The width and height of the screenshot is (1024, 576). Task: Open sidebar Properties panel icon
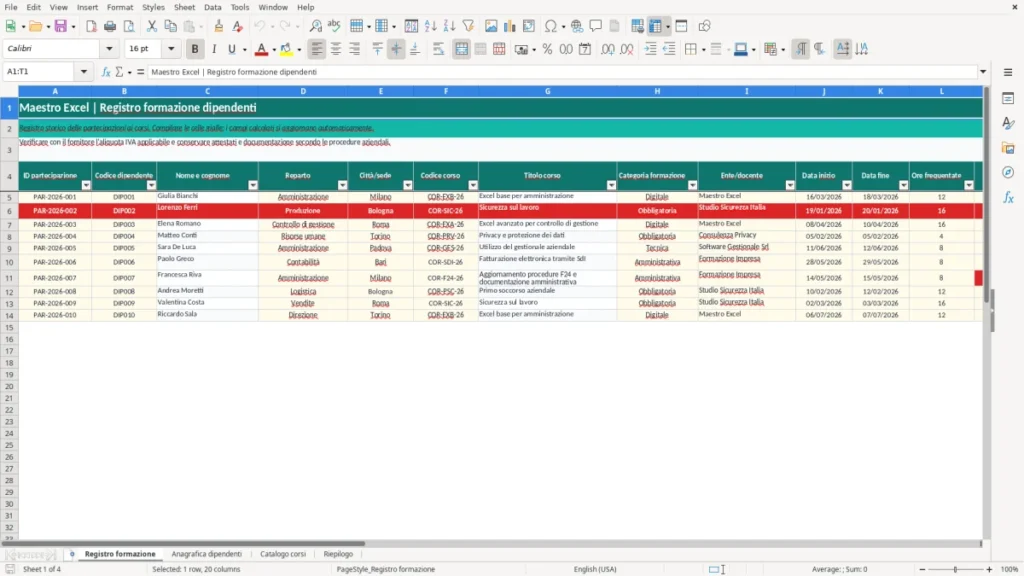1008,99
